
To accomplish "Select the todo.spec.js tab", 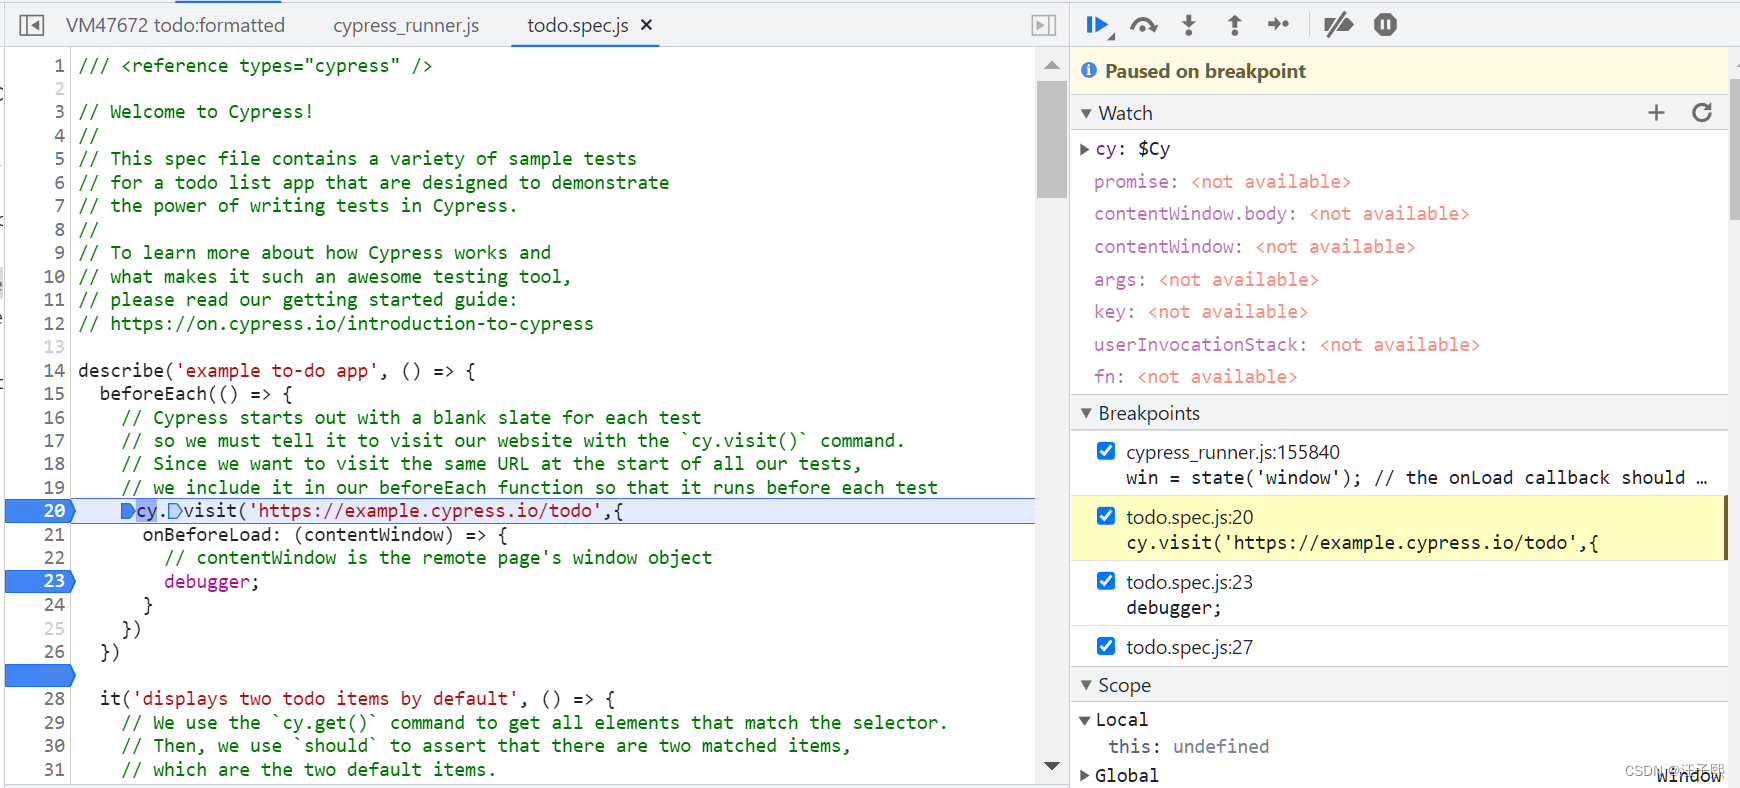I will (577, 25).
